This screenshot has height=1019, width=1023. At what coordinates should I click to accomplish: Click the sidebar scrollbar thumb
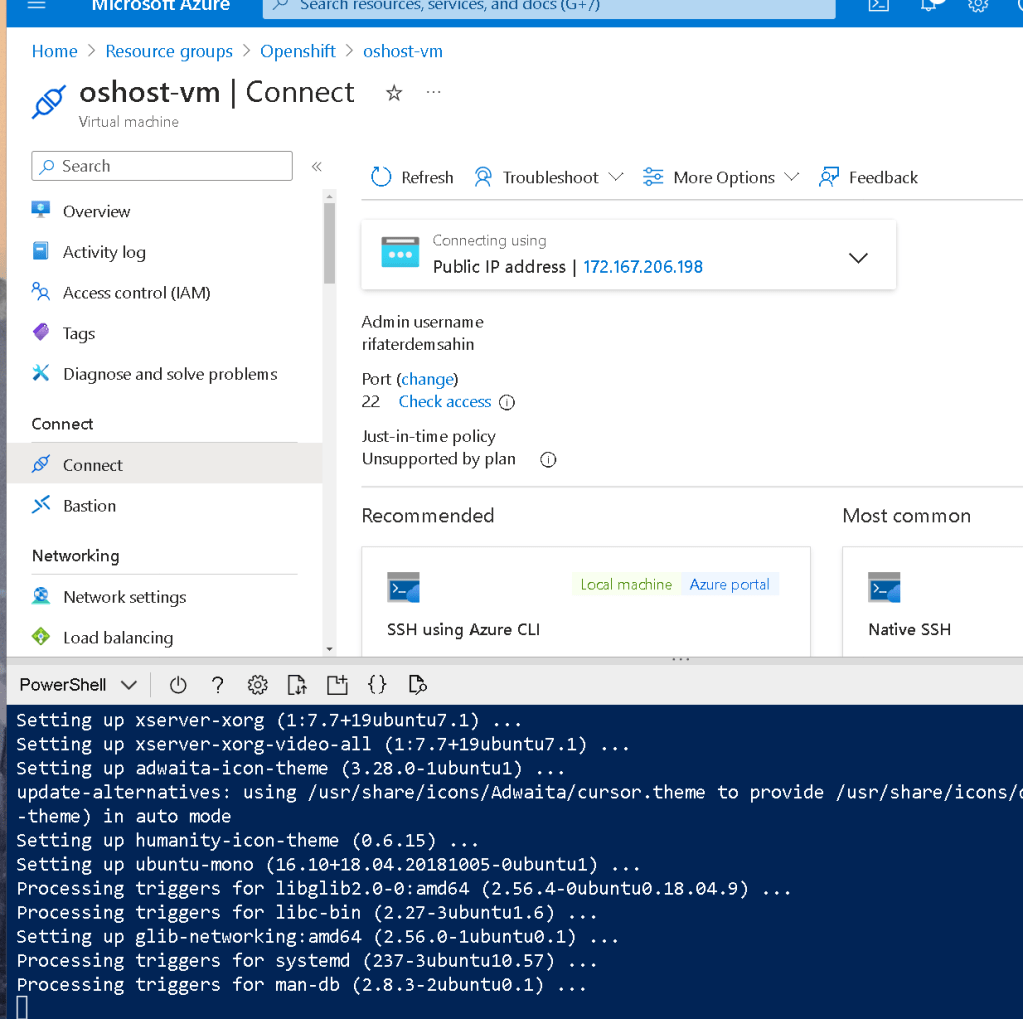click(x=329, y=243)
